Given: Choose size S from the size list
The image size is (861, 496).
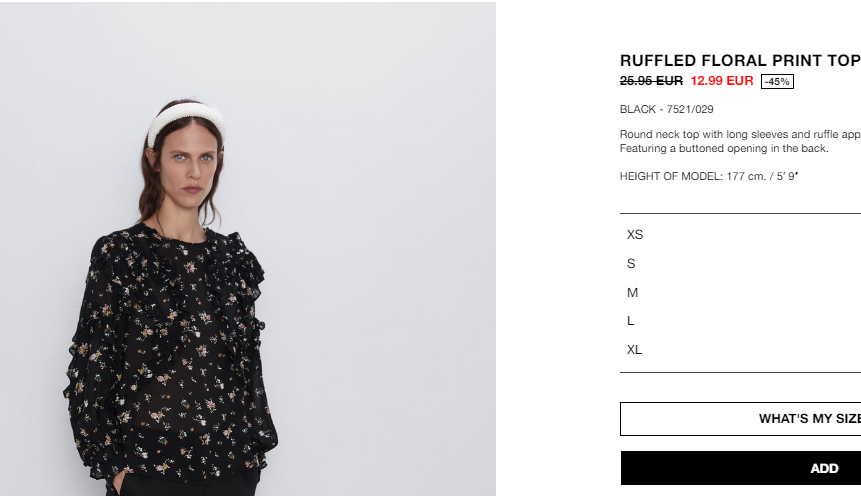Looking at the screenshot, I should 740,264.
